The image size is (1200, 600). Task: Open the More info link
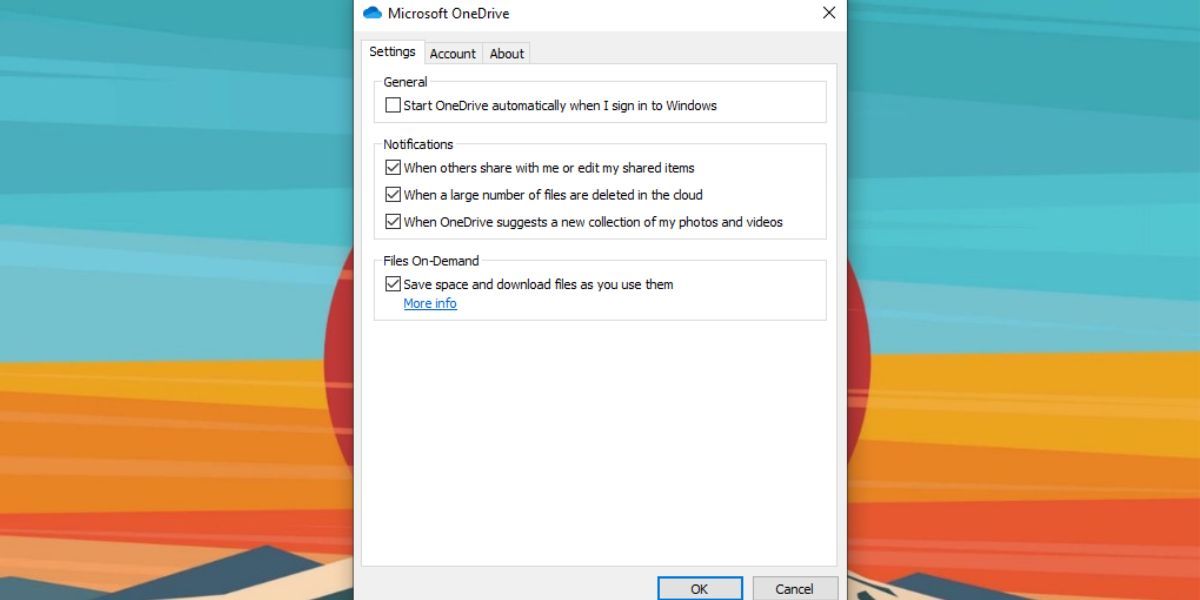(430, 303)
